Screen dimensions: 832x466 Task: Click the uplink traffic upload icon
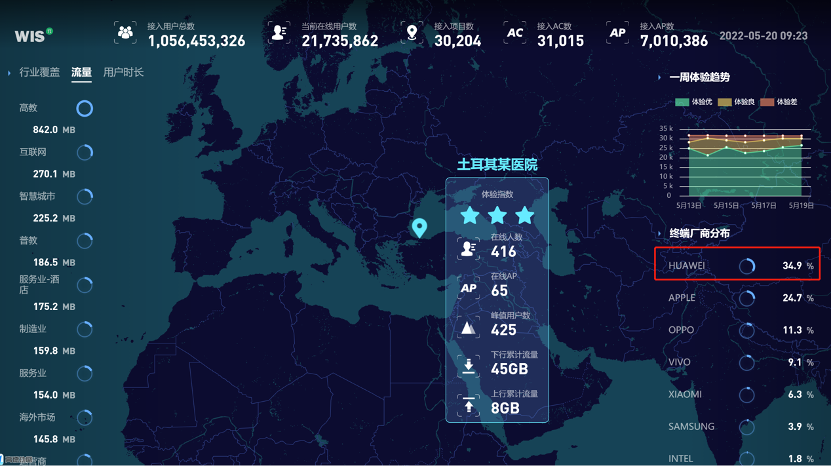(468, 405)
